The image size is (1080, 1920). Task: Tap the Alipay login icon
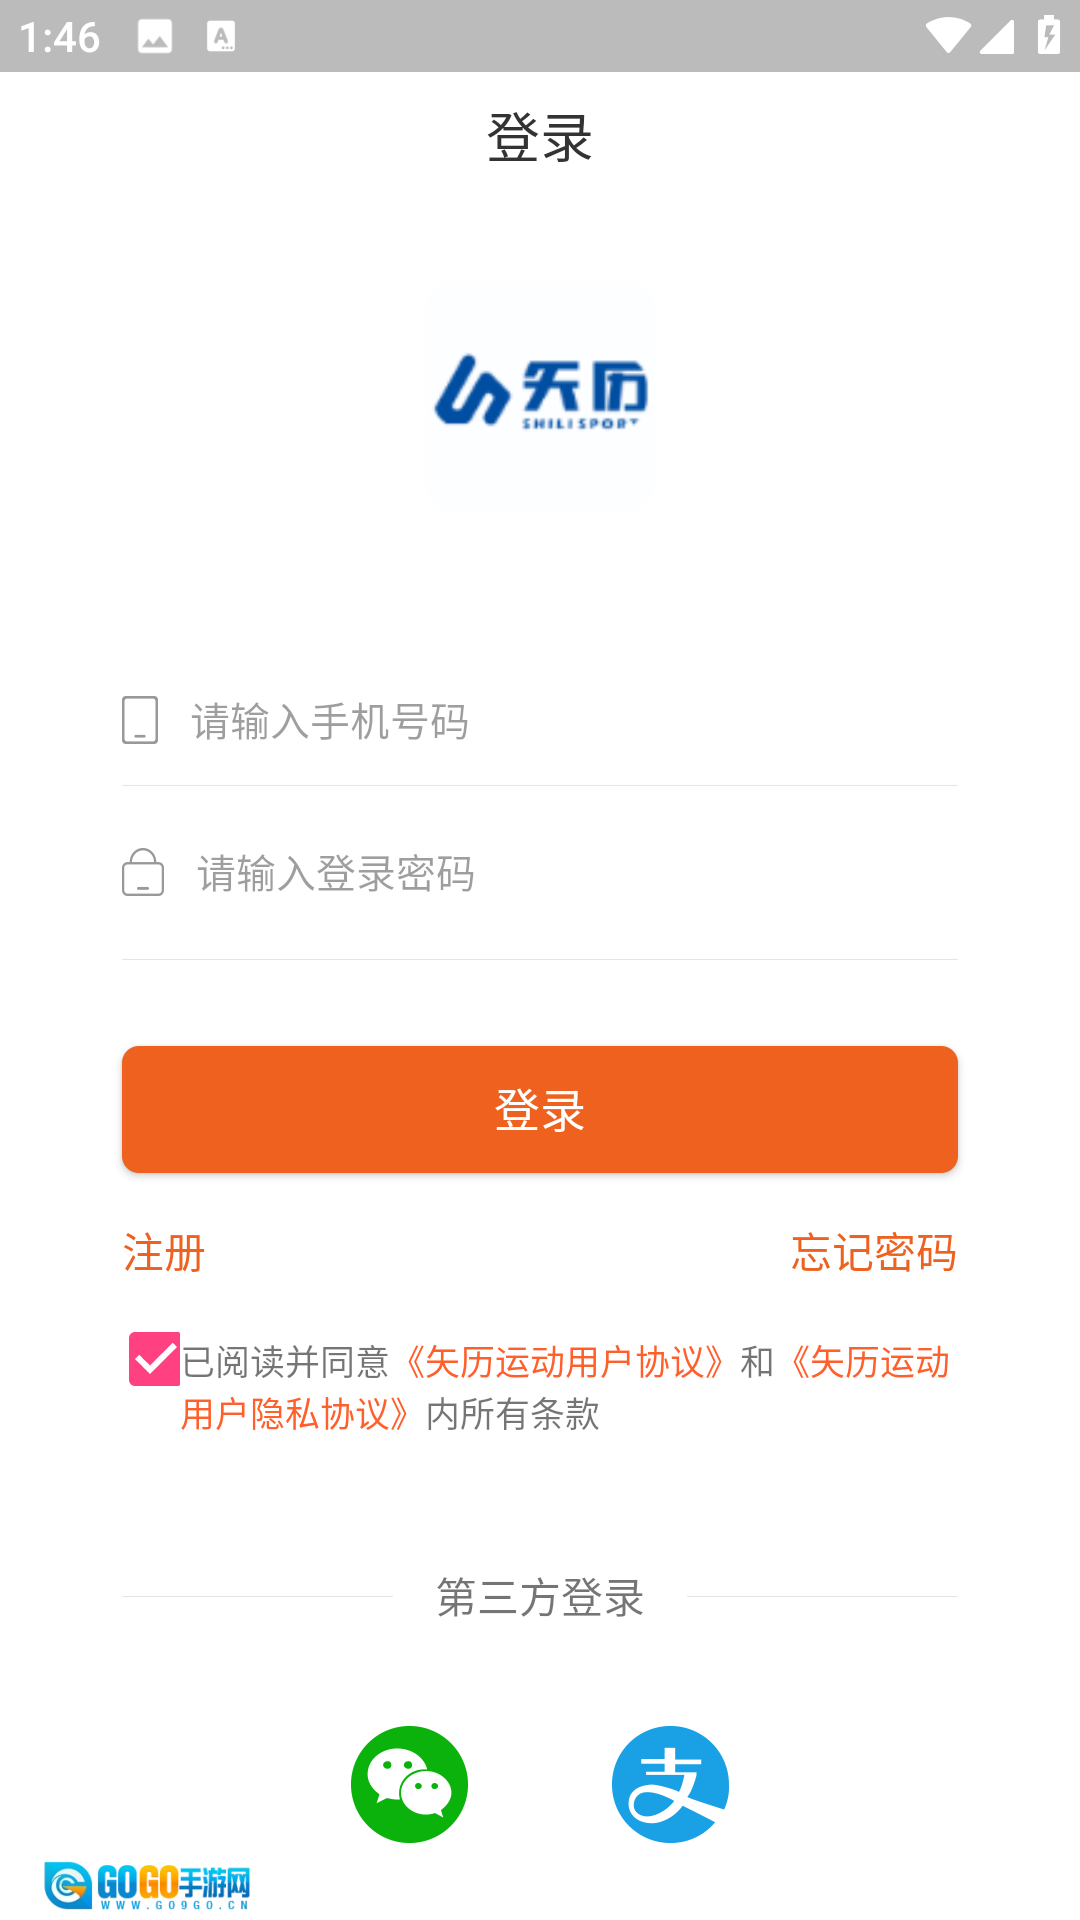(x=670, y=1784)
